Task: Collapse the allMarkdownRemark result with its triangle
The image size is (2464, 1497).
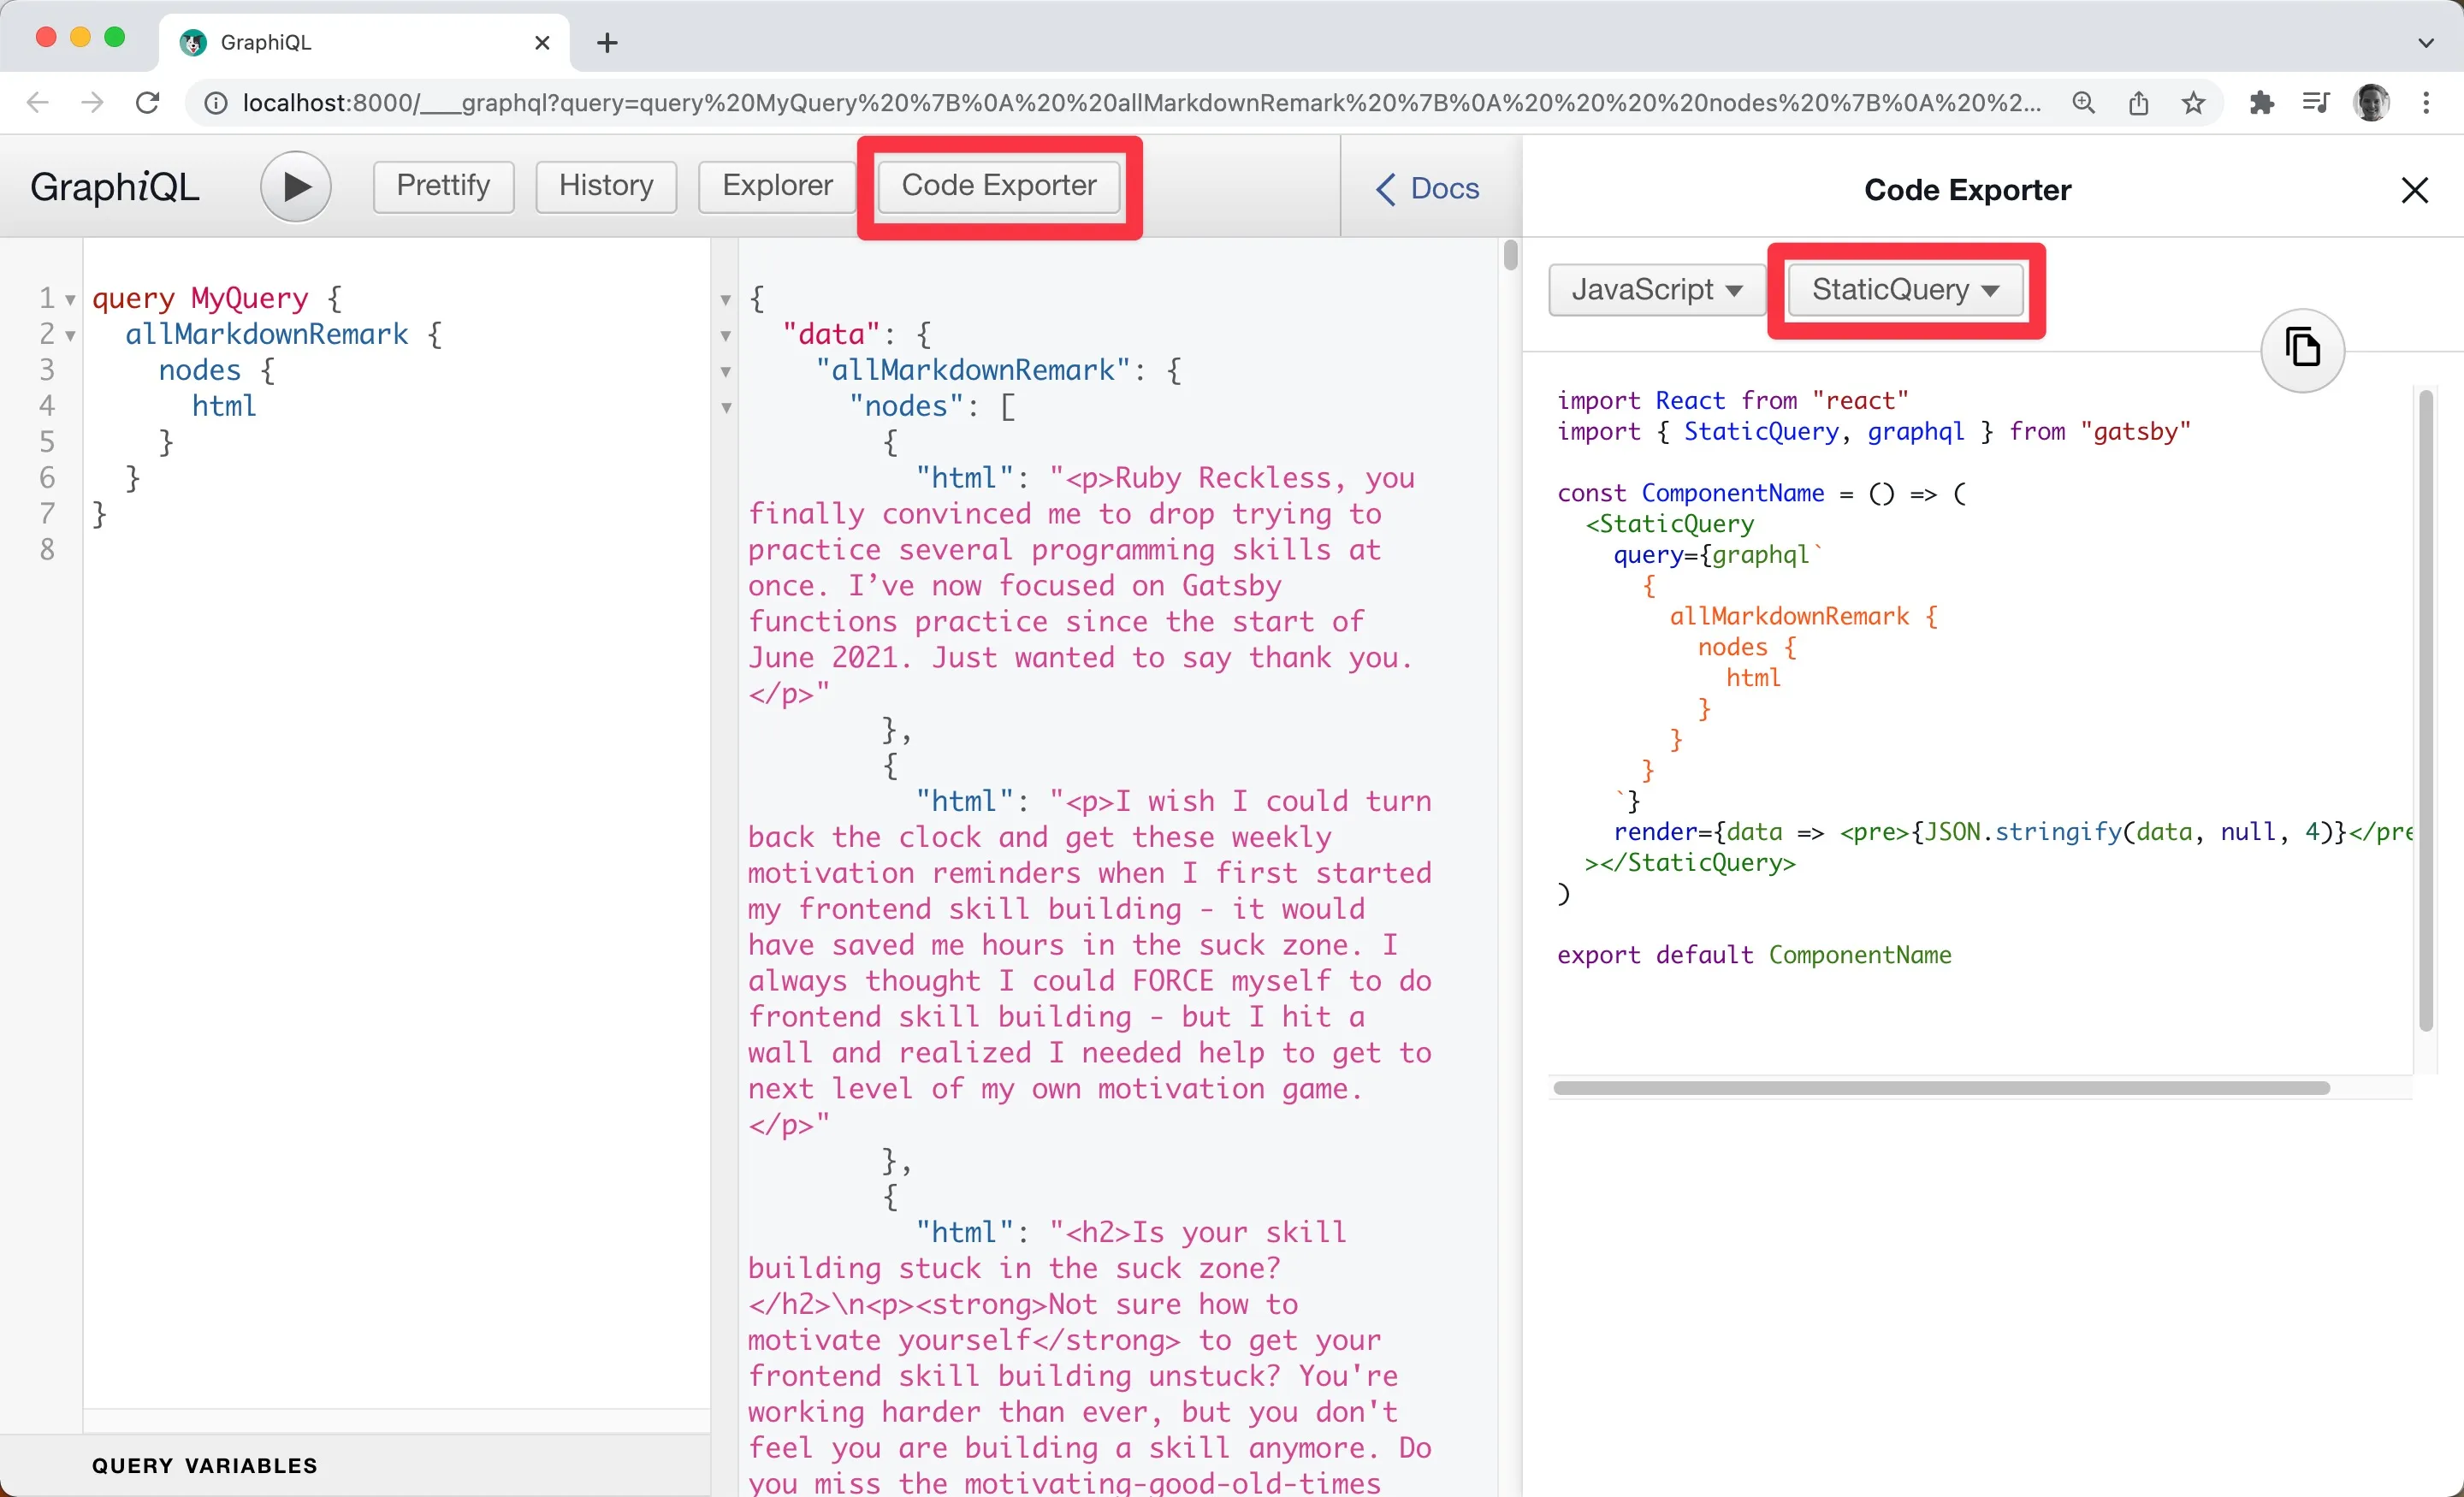Action: click(x=725, y=372)
